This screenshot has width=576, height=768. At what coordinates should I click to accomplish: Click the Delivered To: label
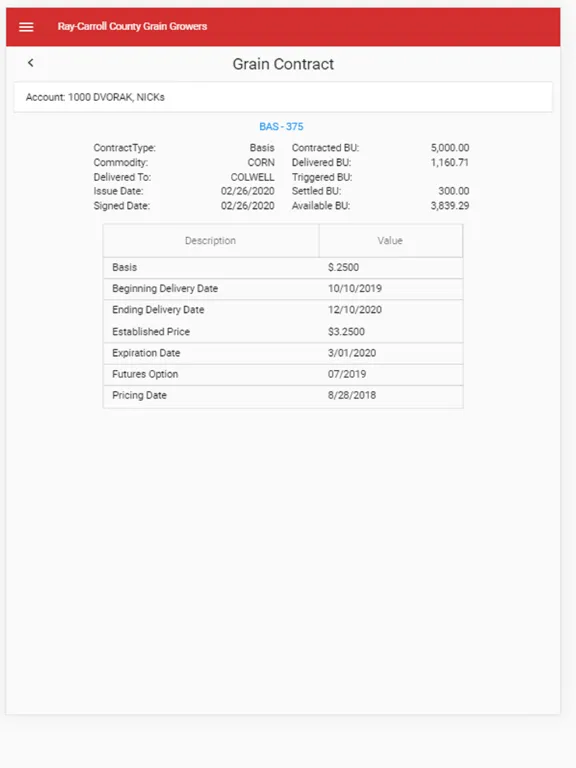tap(122, 177)
